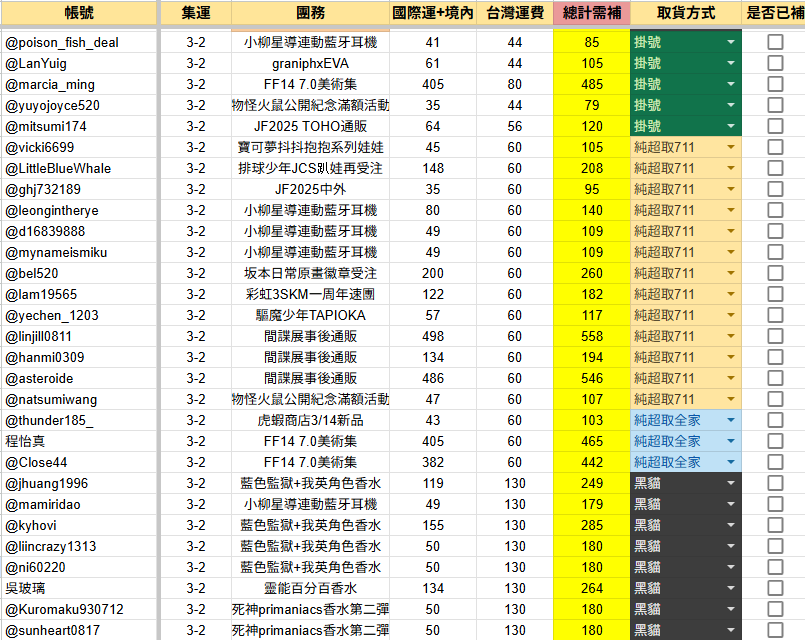Select the 坂本日常原畫徽章受注 cell

(x=310, y=273)
